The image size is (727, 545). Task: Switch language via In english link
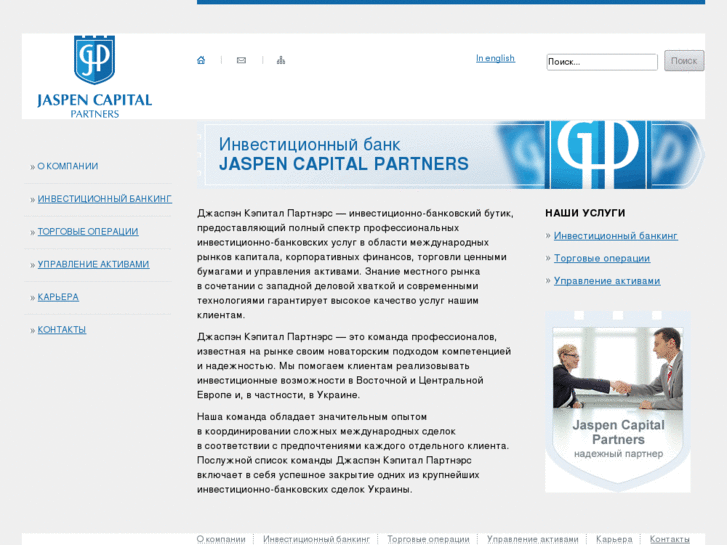coord(495,58)
